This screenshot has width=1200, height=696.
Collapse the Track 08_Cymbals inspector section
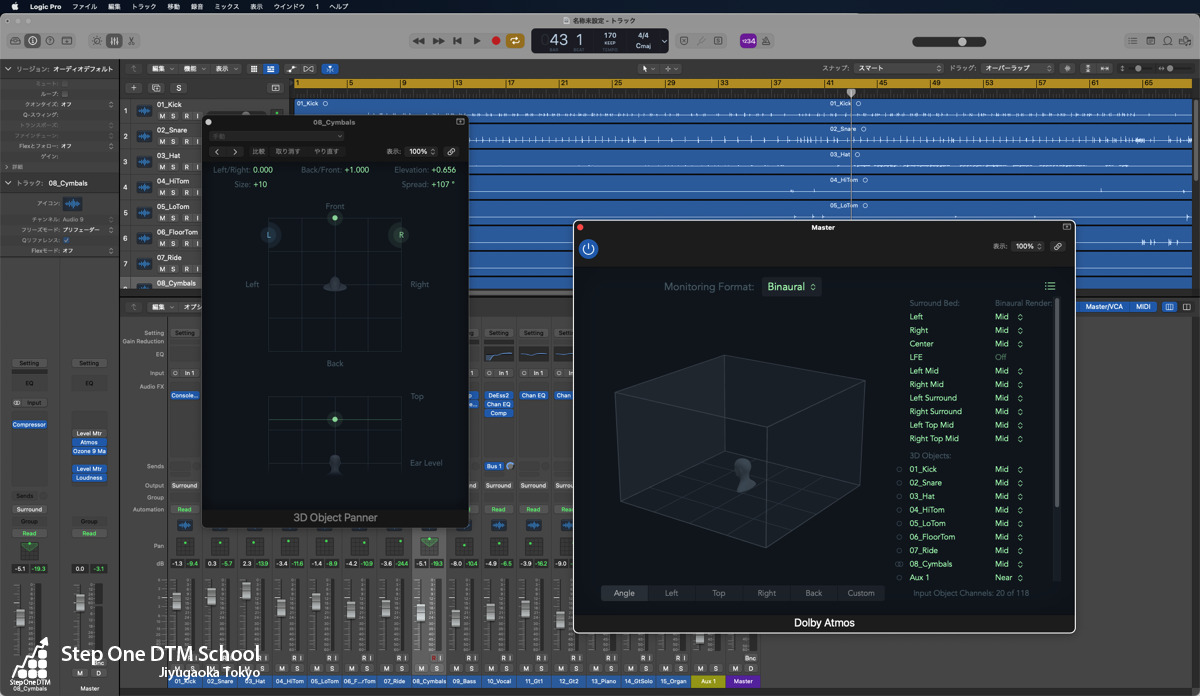point(7,183)
